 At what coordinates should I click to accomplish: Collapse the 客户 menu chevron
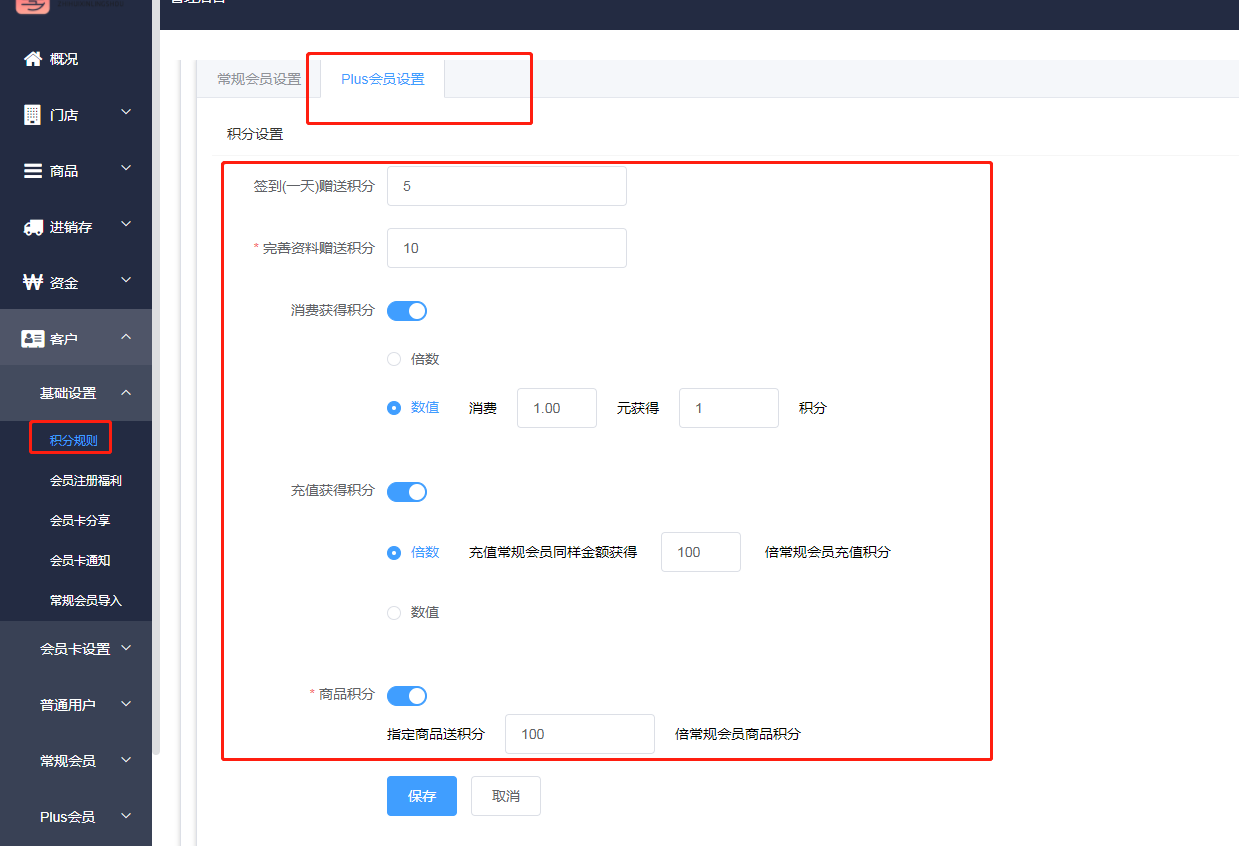coord(126,337)
